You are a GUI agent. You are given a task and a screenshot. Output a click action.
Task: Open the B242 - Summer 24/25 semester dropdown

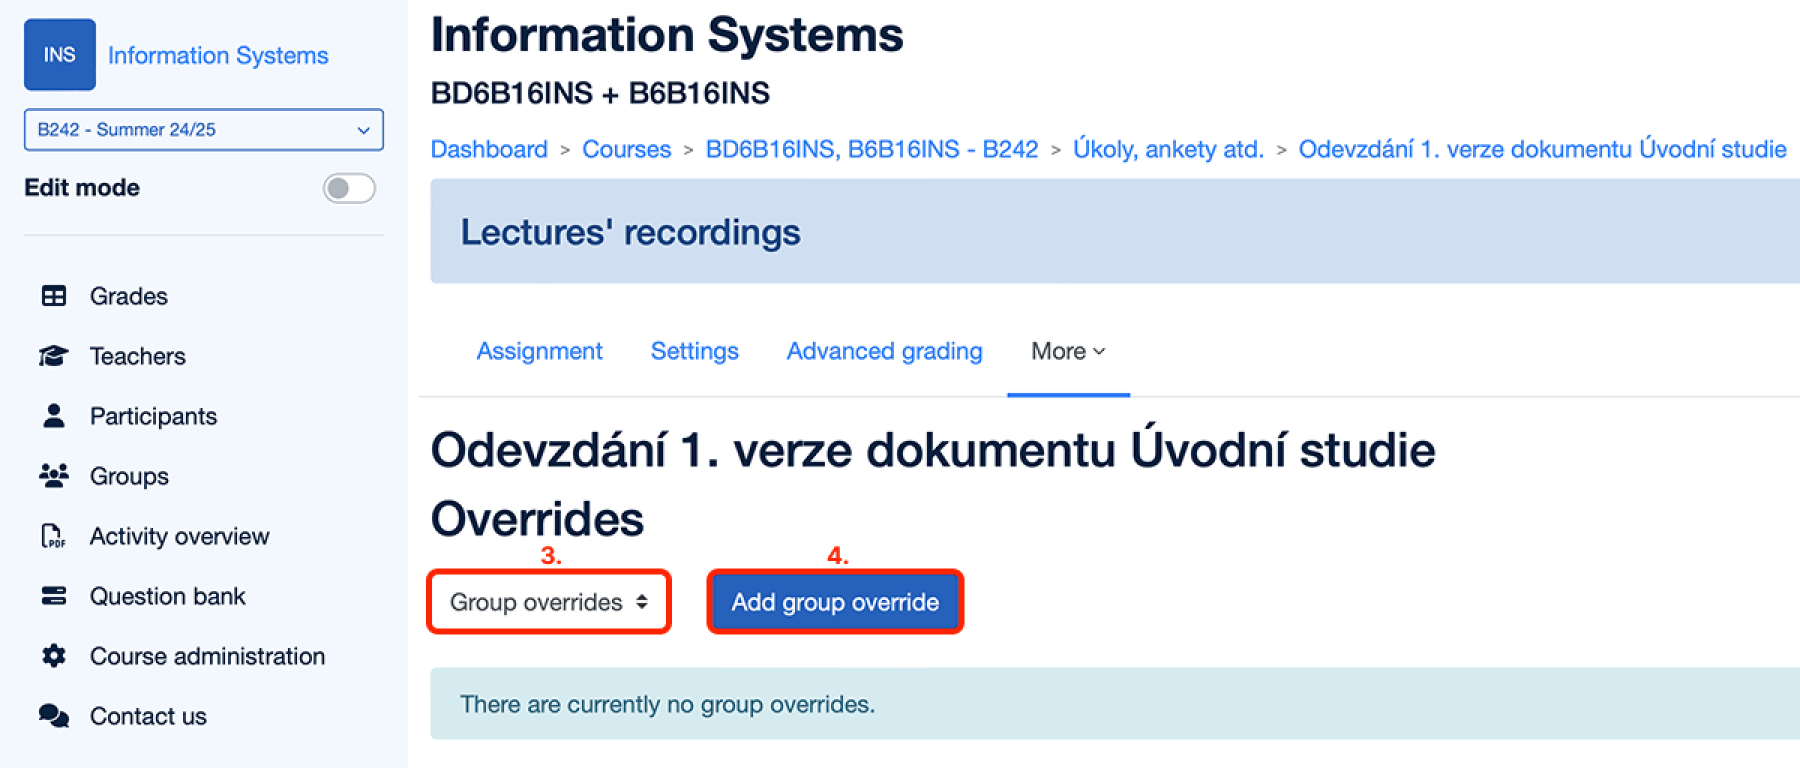point(204,130)
